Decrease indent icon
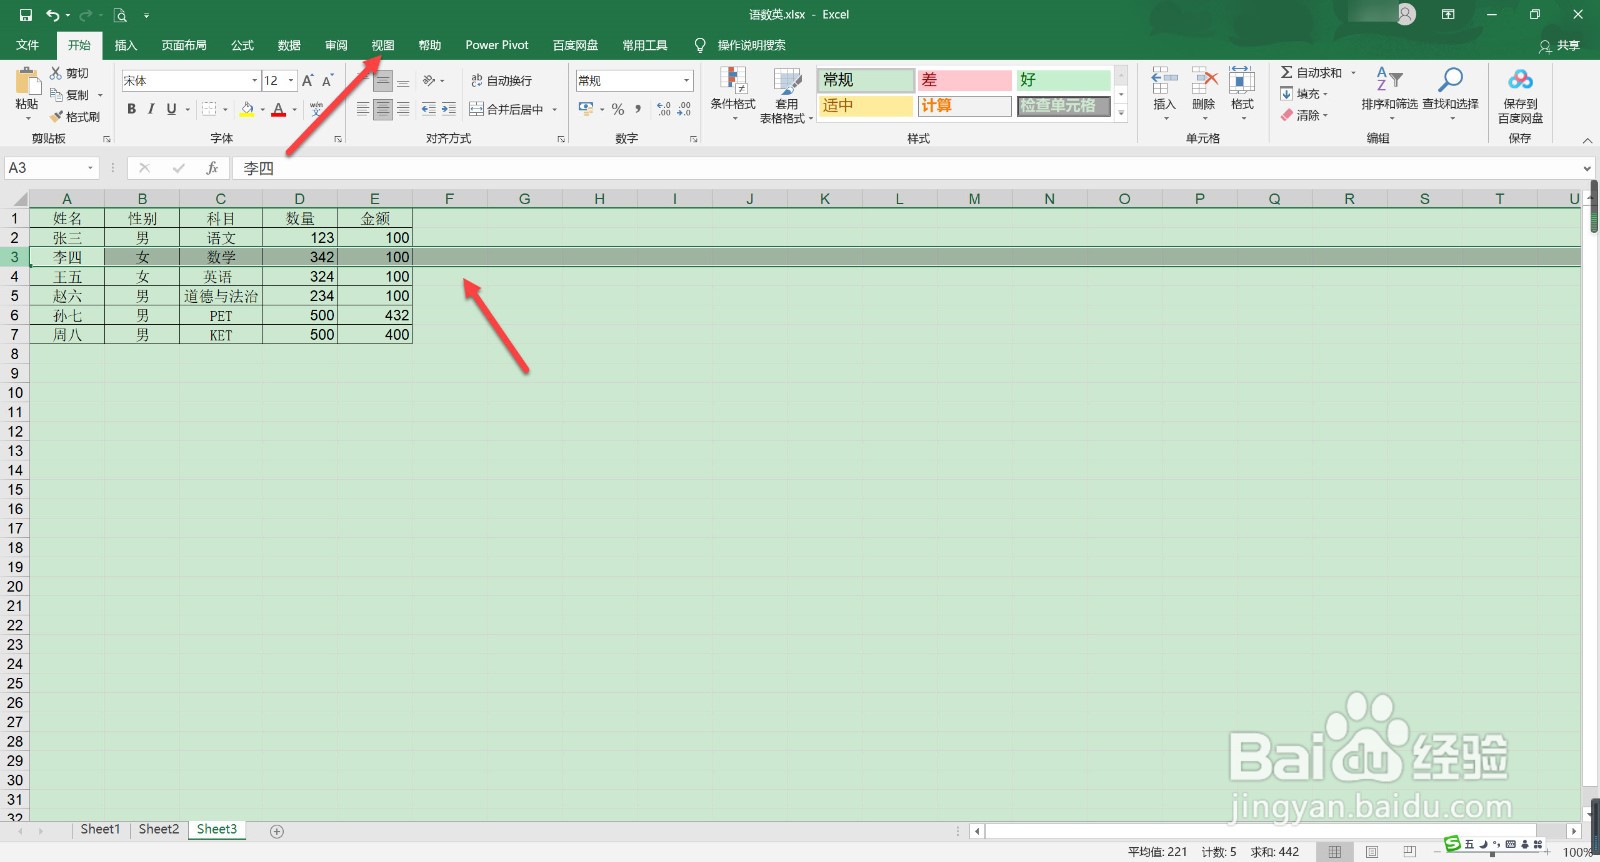The width and height of the screenshot is (1600, 862). [428, 109]
